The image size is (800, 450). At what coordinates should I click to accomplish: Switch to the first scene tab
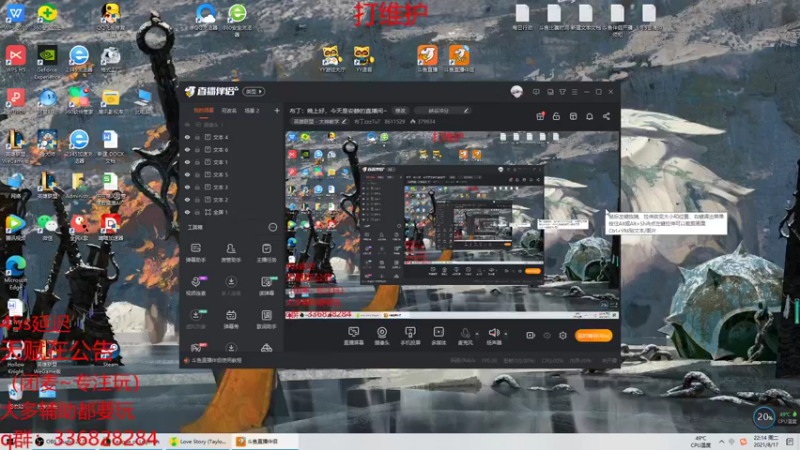pyautogui.click(x=204, y=111)
